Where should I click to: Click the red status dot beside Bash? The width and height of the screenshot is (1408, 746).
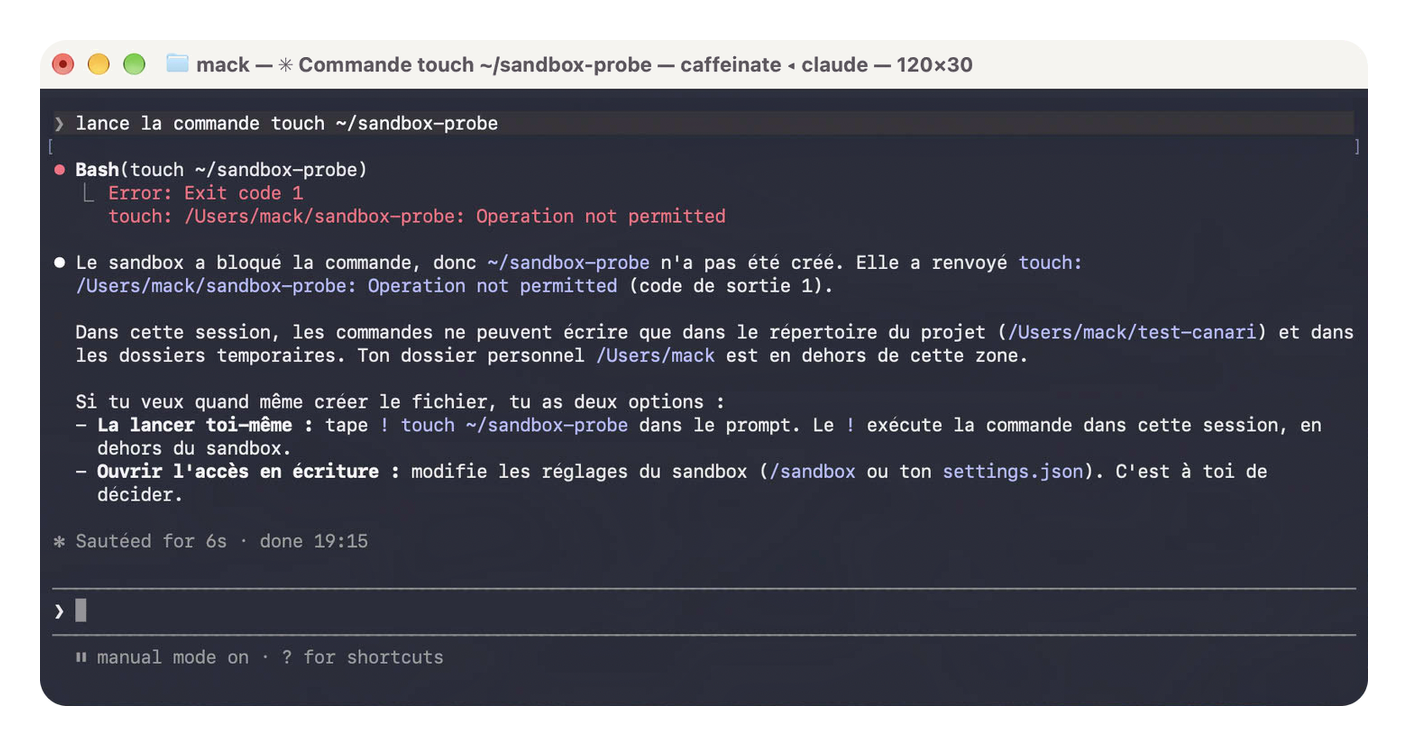coord(60,170)
